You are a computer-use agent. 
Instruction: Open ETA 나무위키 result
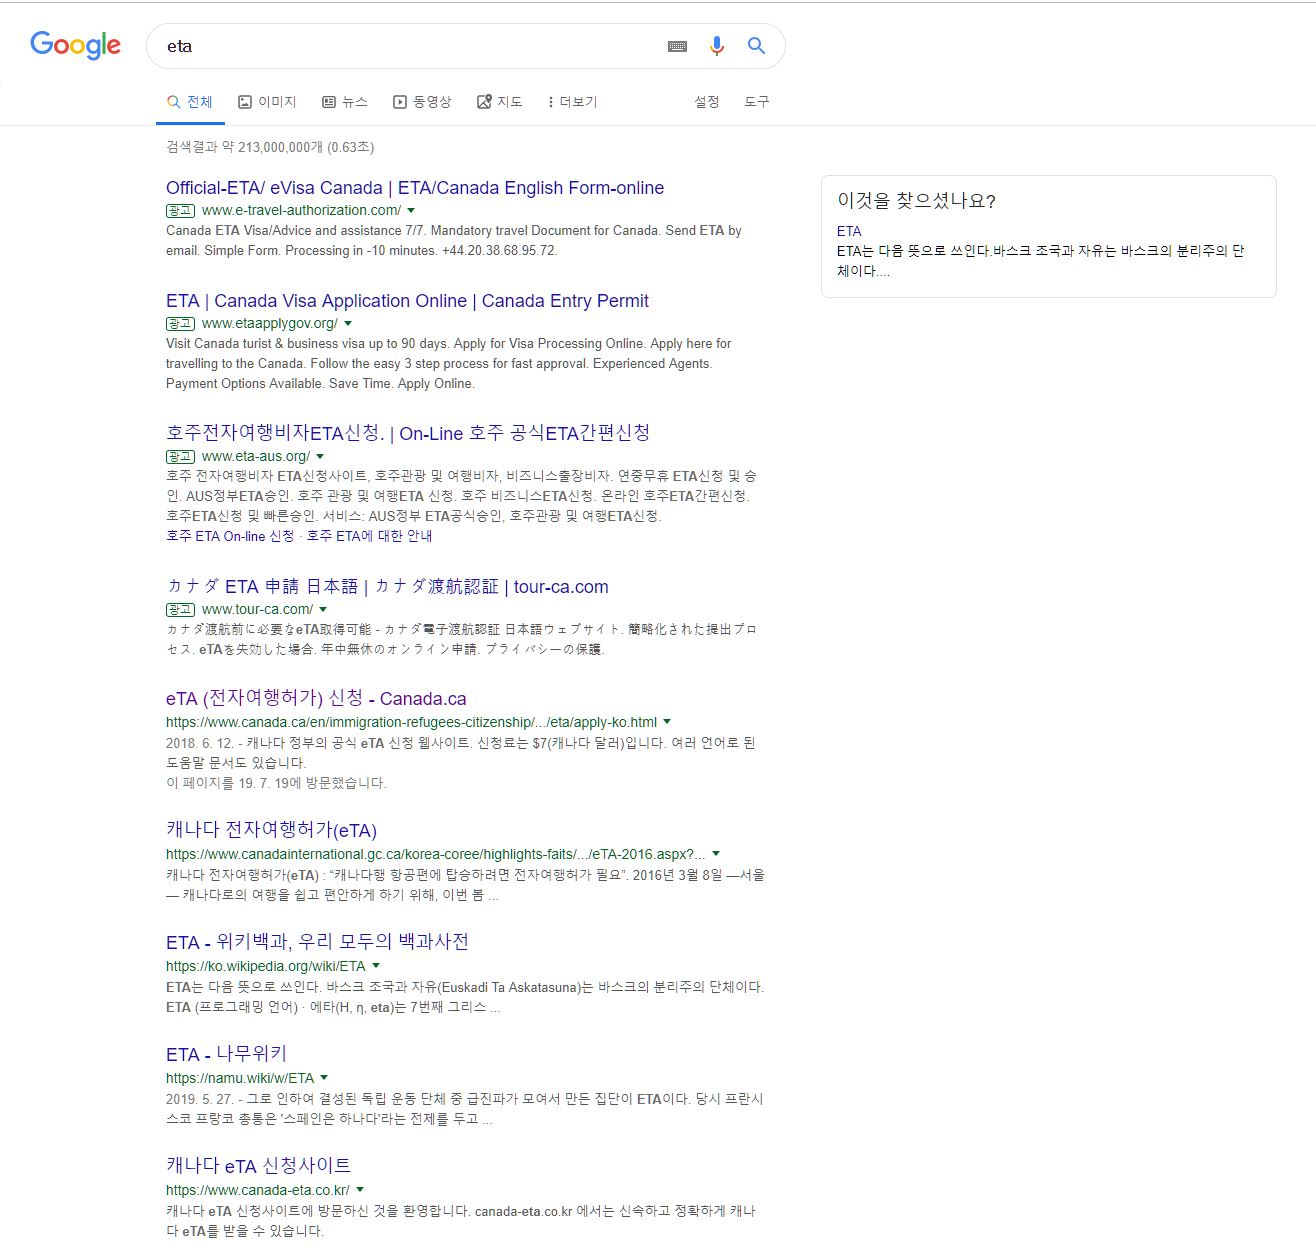[226, 1054]
